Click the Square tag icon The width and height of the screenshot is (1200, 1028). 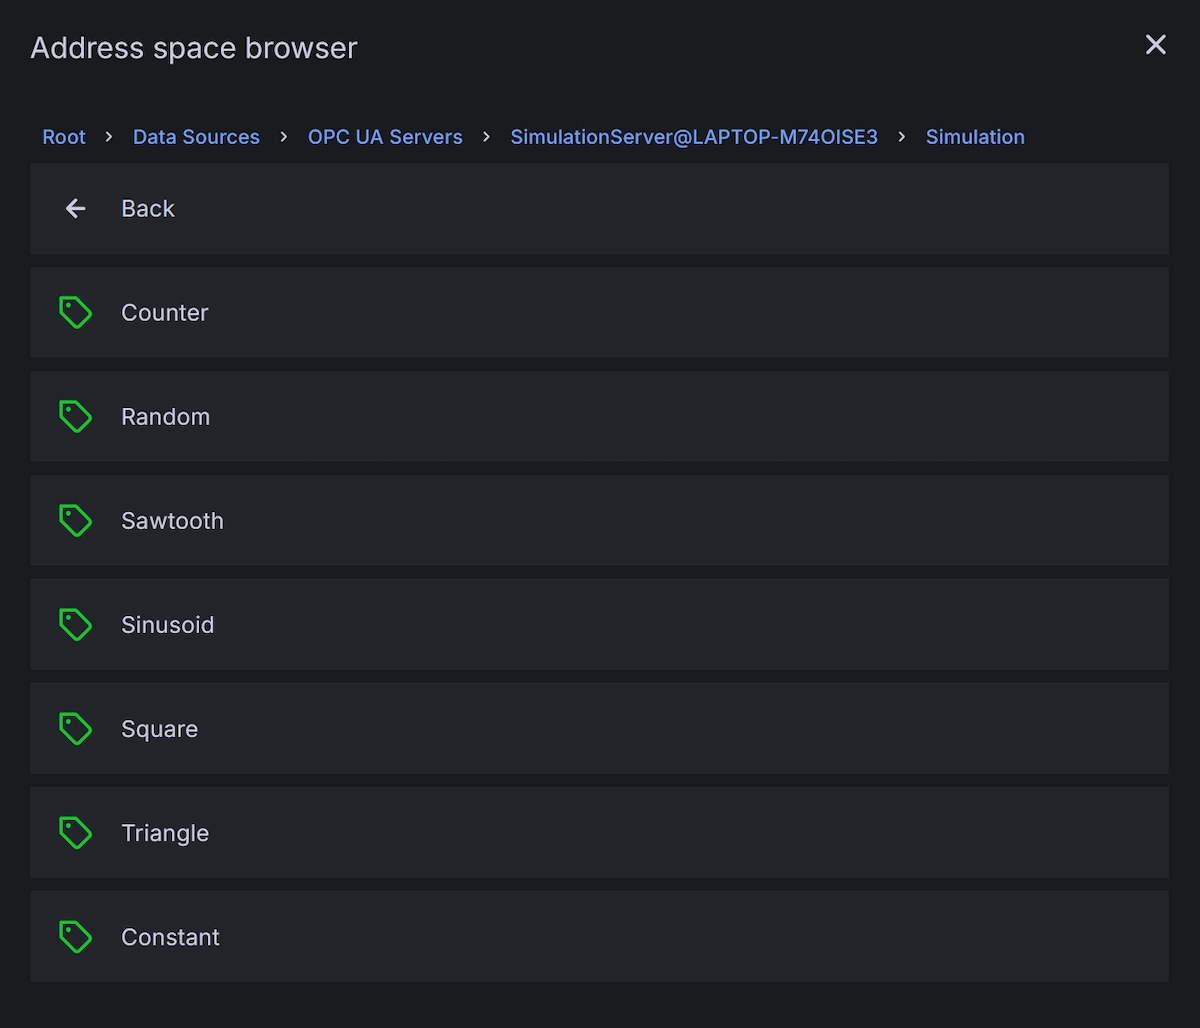pyautogui.click(x=76, y=728)
